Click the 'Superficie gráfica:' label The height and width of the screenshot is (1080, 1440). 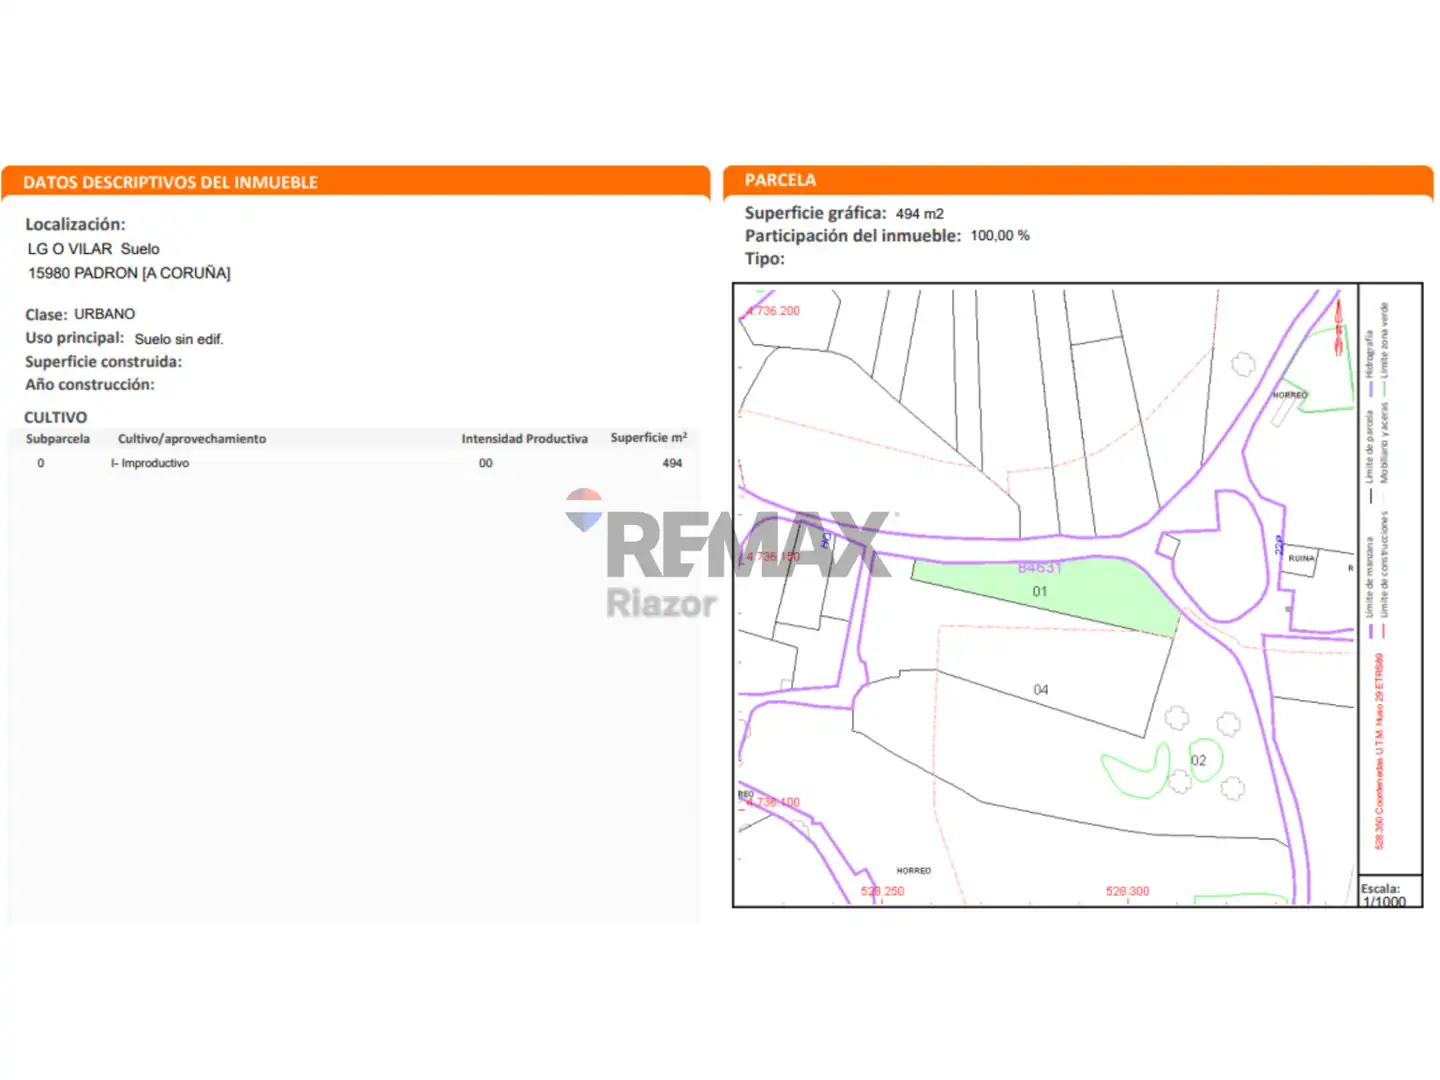click(x=815, y=213)
